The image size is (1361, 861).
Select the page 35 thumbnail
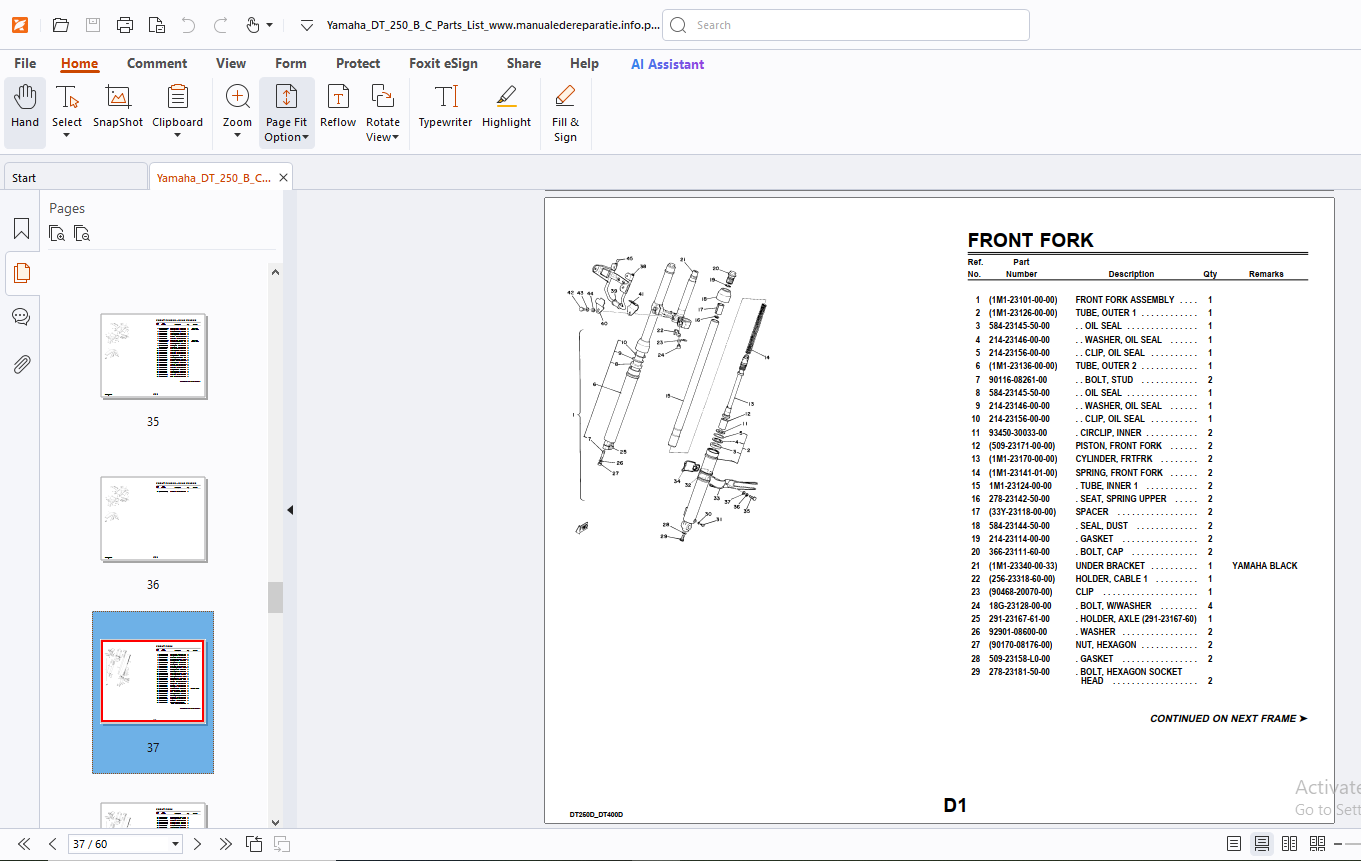click(x=154, y=357)
